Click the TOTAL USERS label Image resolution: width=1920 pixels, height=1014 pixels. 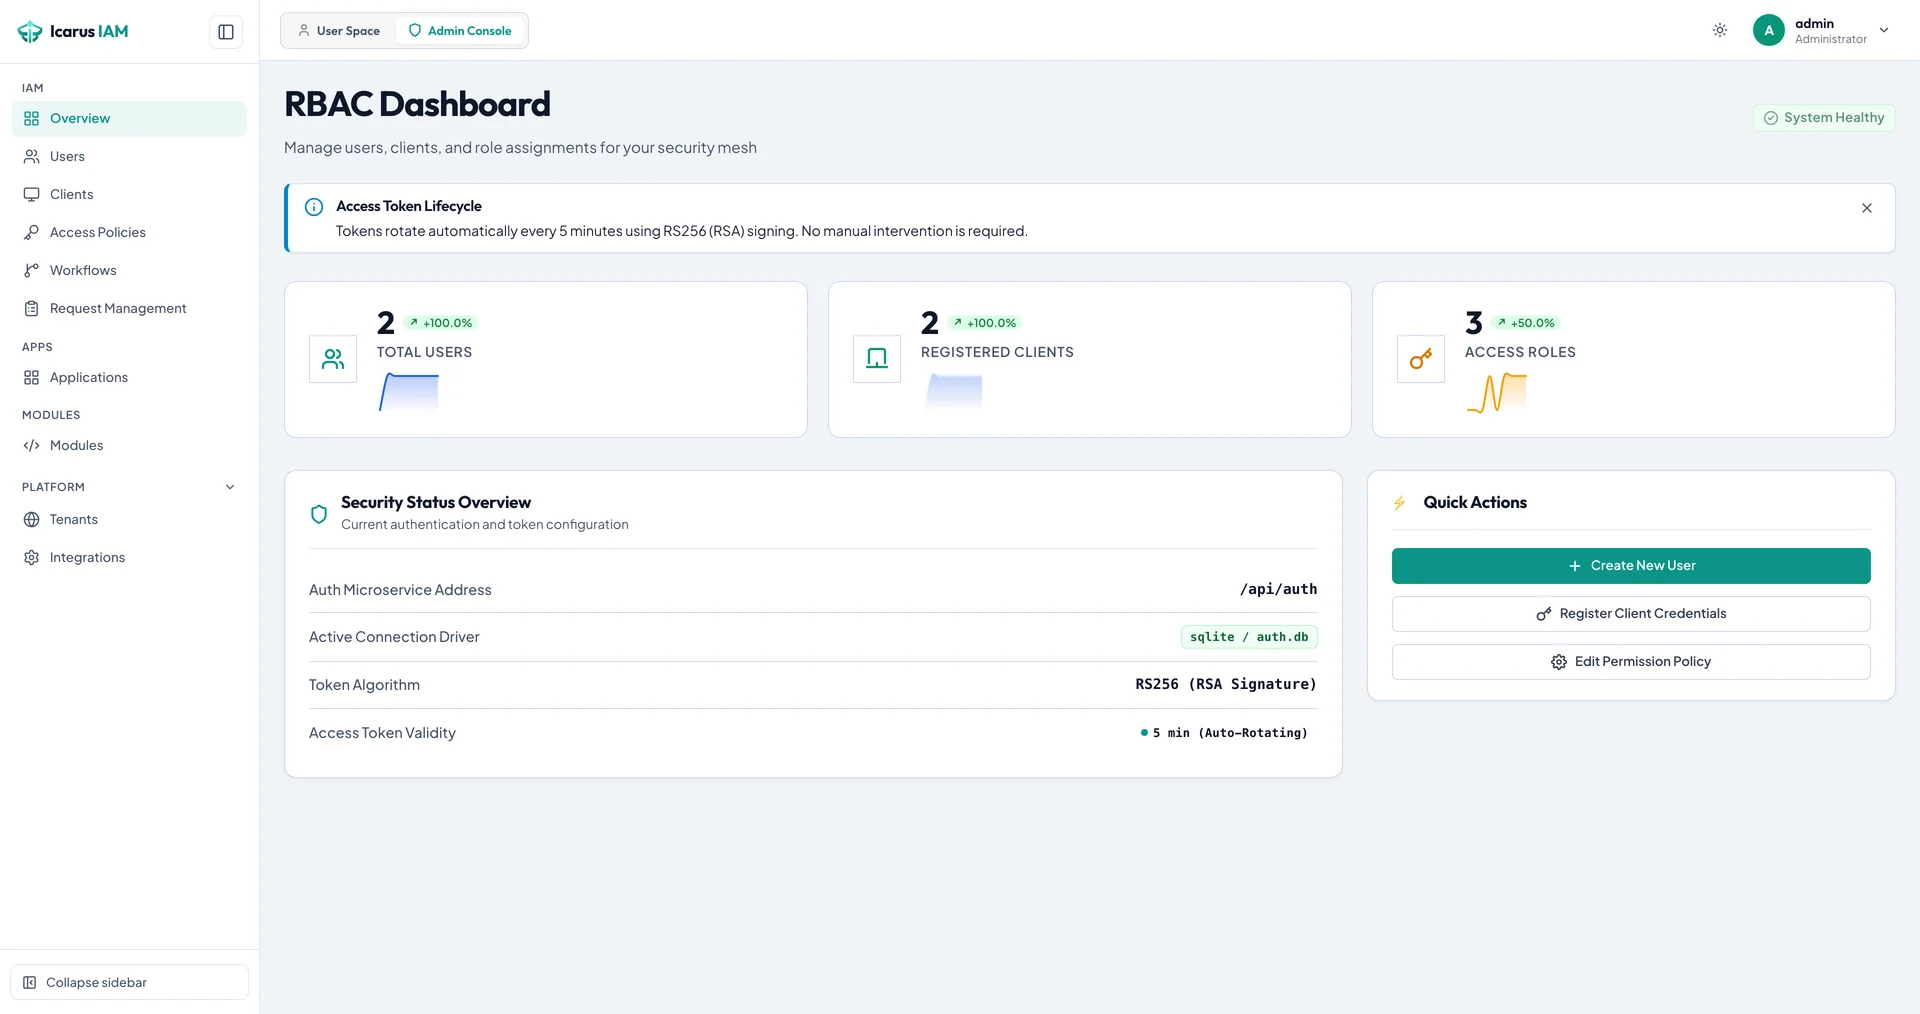click(x=424, y=352)
